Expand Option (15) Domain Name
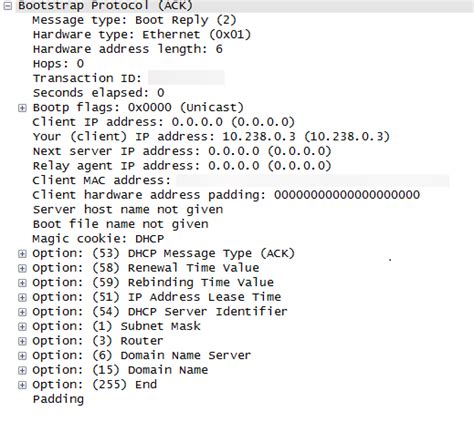Image resolution: width=474 pixels, height=422 pixels. 22,370
